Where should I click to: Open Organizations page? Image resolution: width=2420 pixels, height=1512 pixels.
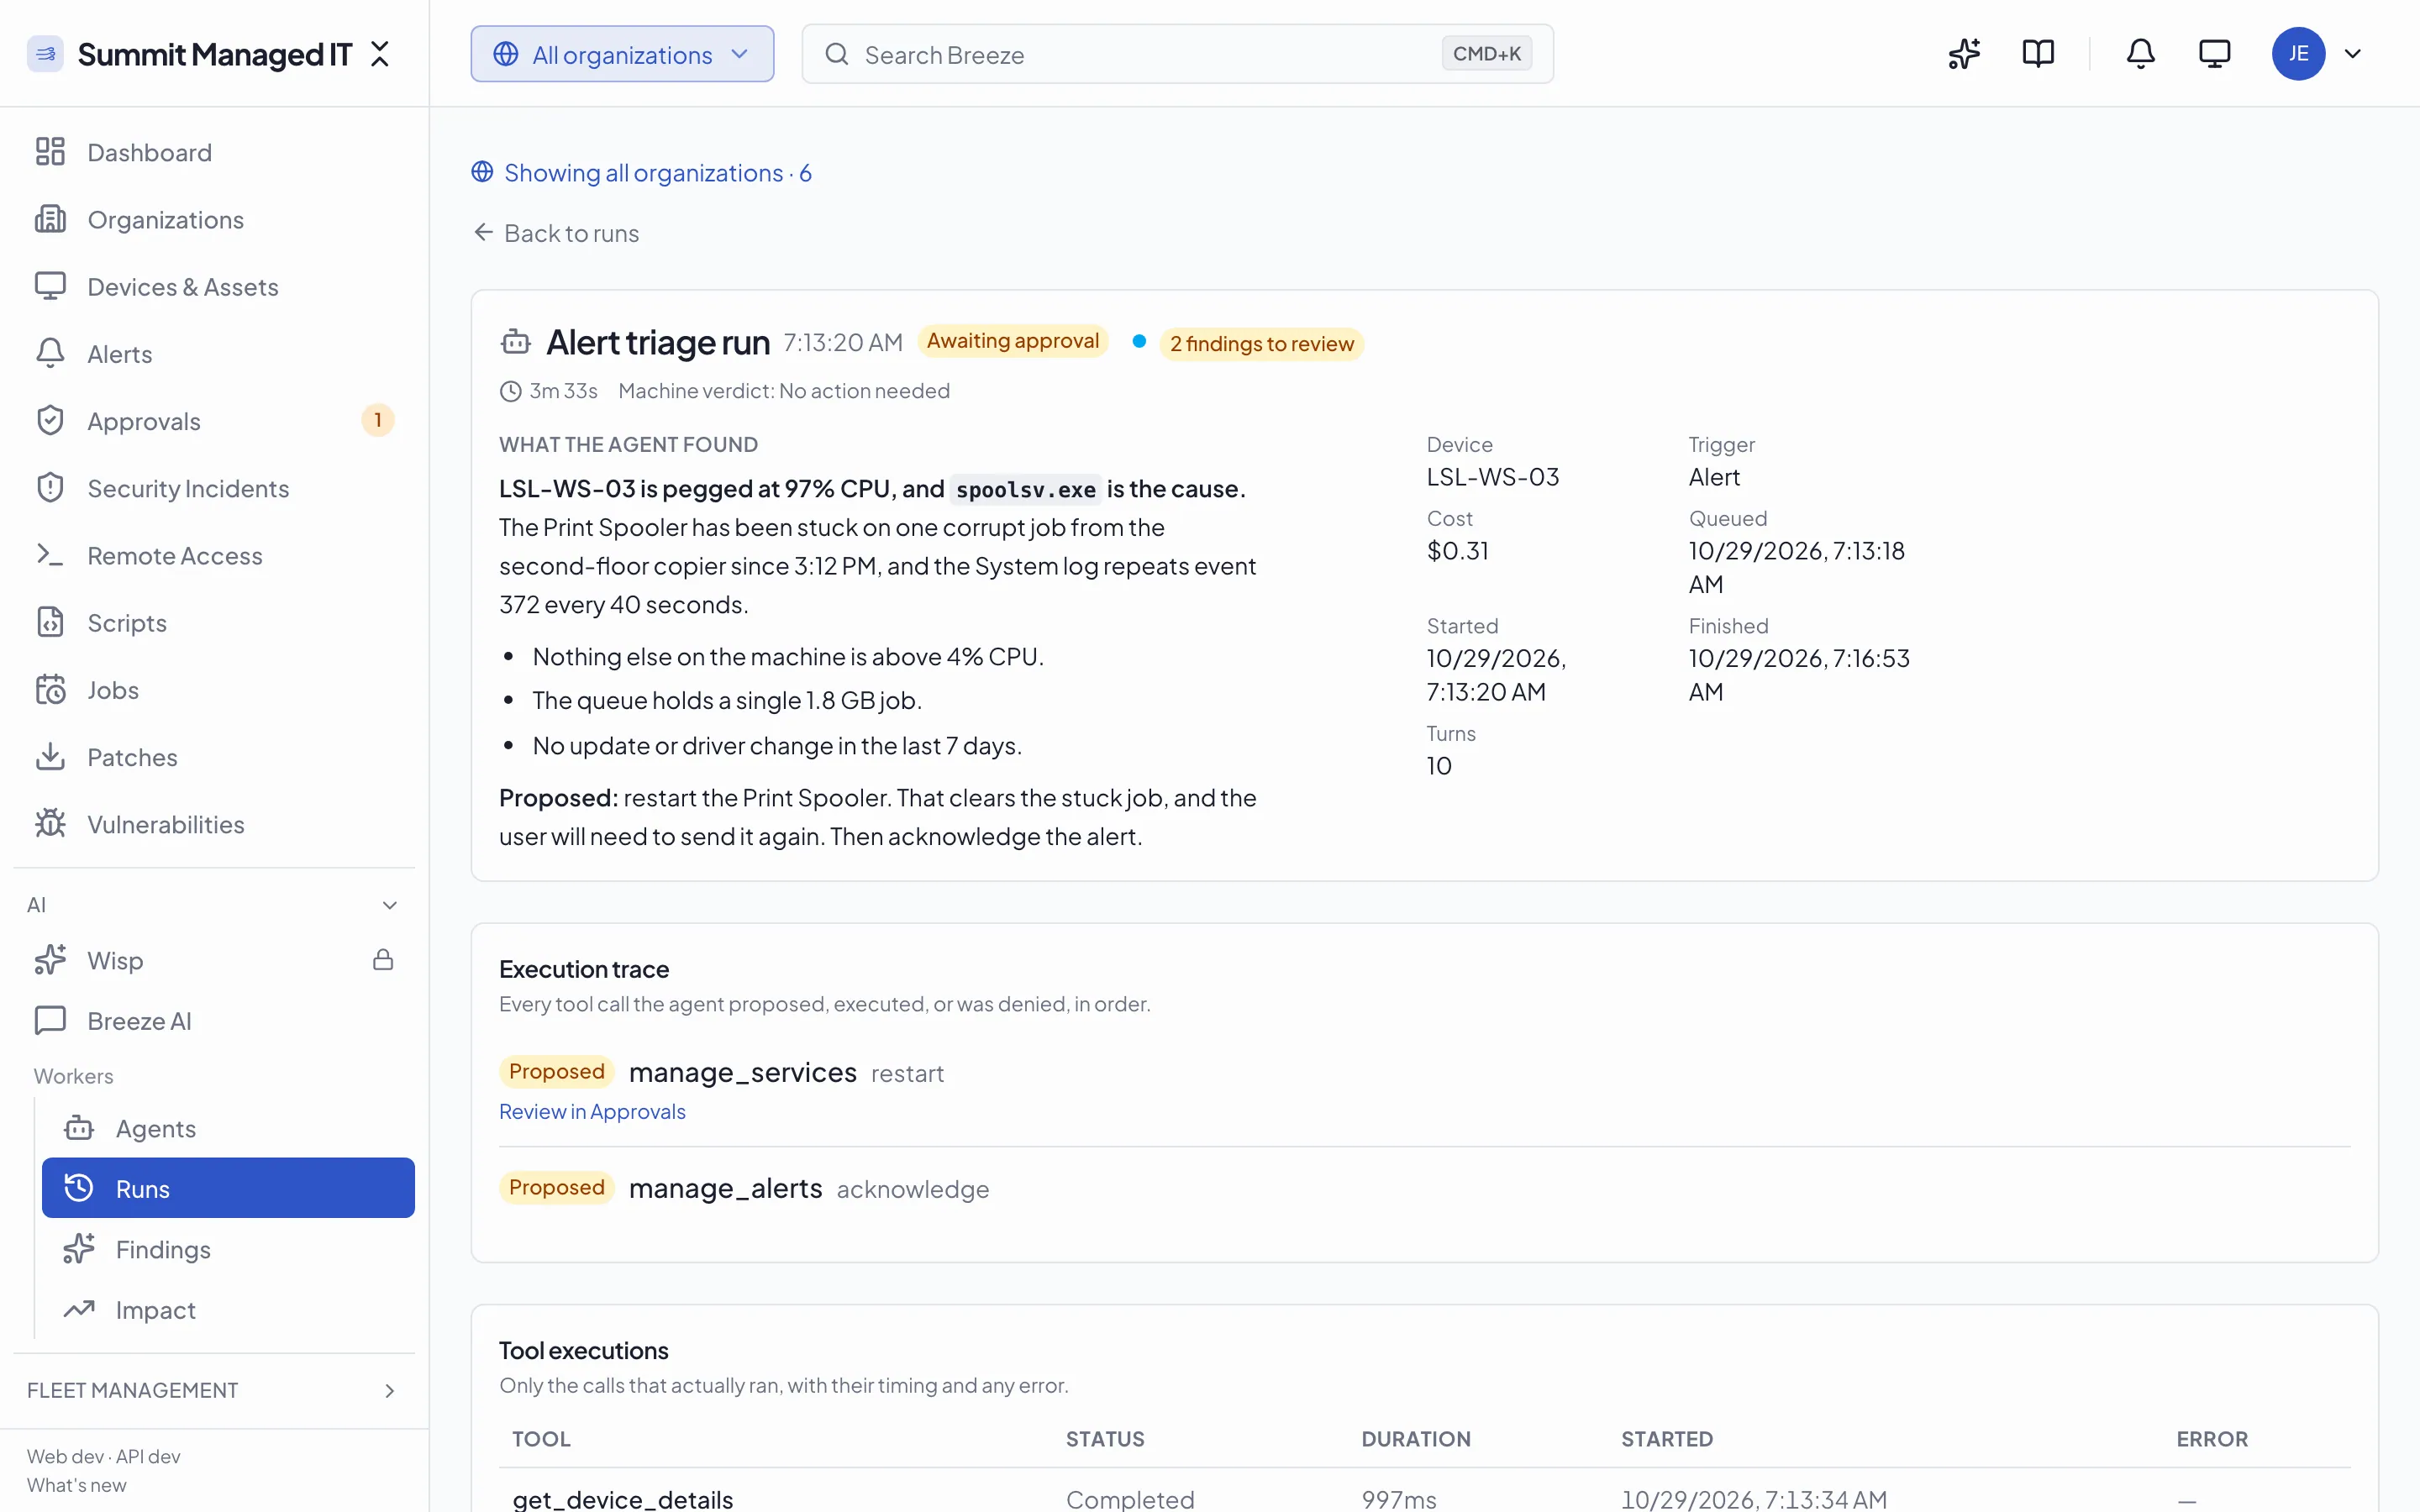(x=215, y=219)
